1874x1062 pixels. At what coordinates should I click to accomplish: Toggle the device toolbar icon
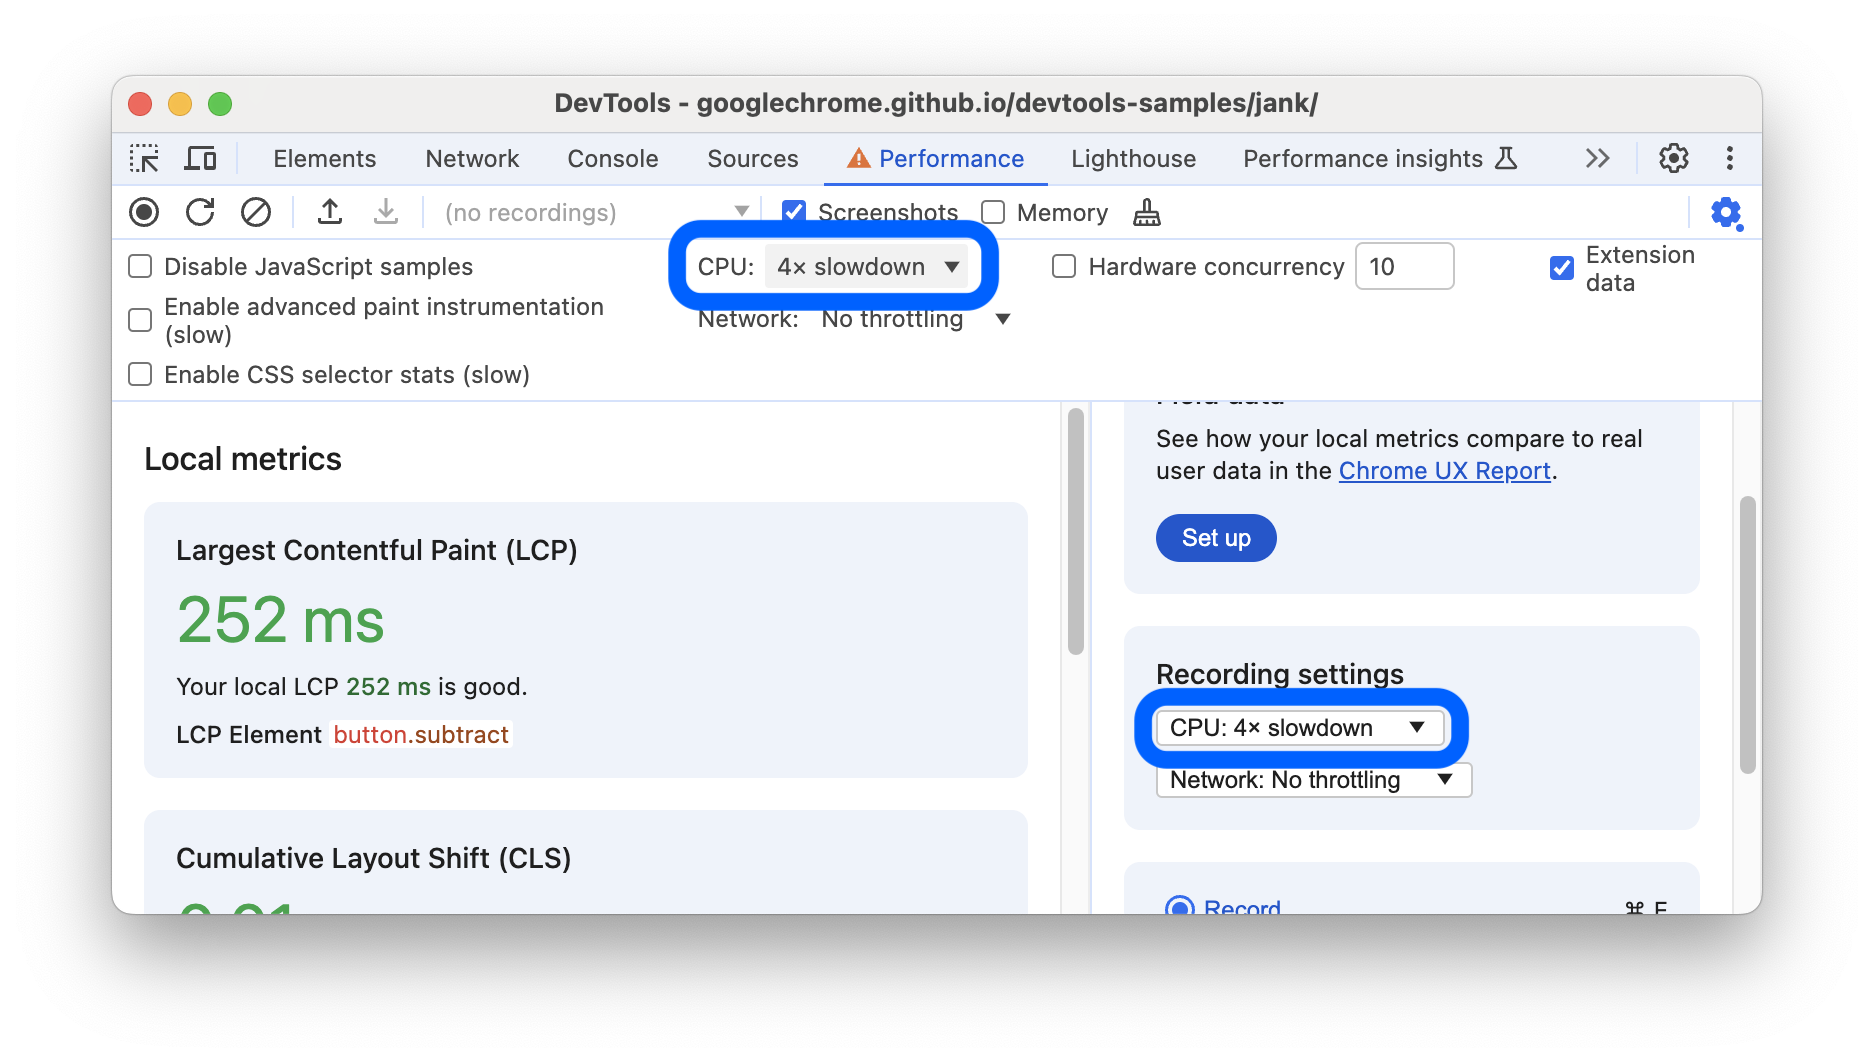pyautogui.click(x=200, y=158)
